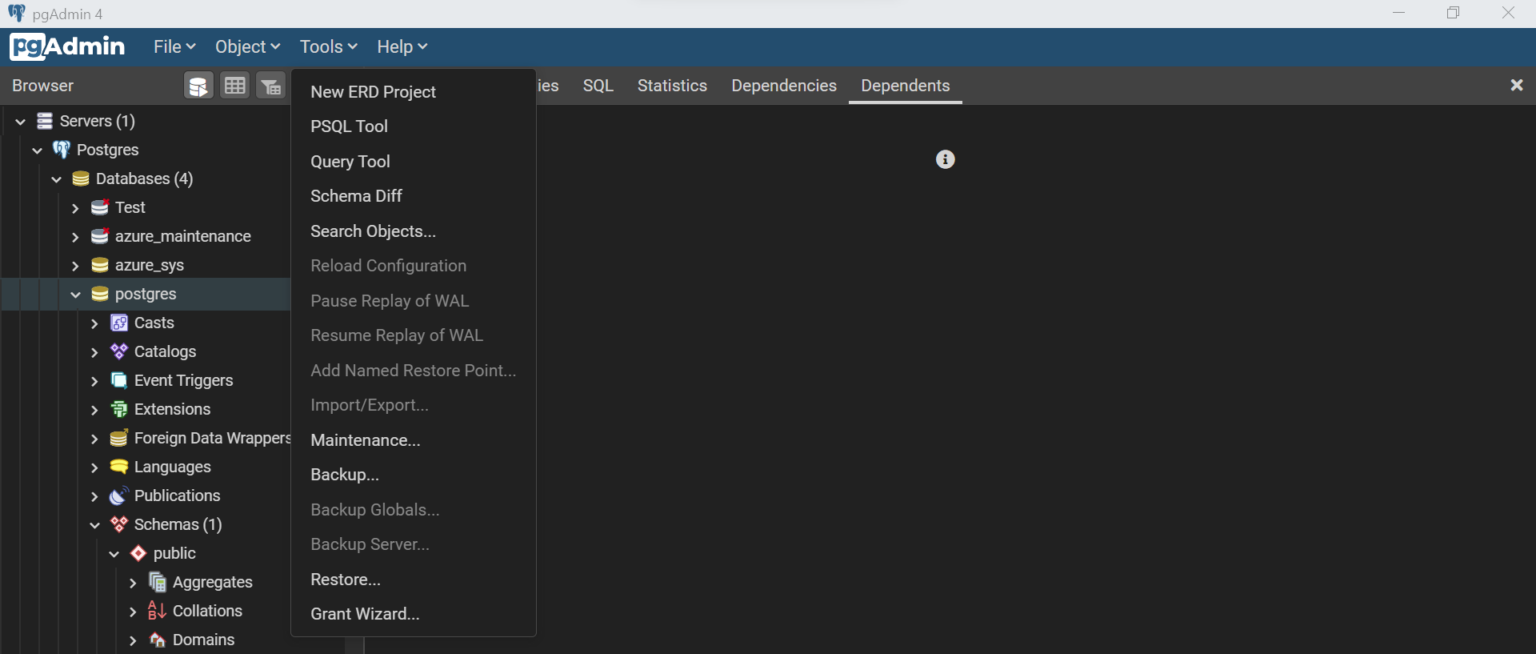Collapse the Servers (1) tree node

19,120
